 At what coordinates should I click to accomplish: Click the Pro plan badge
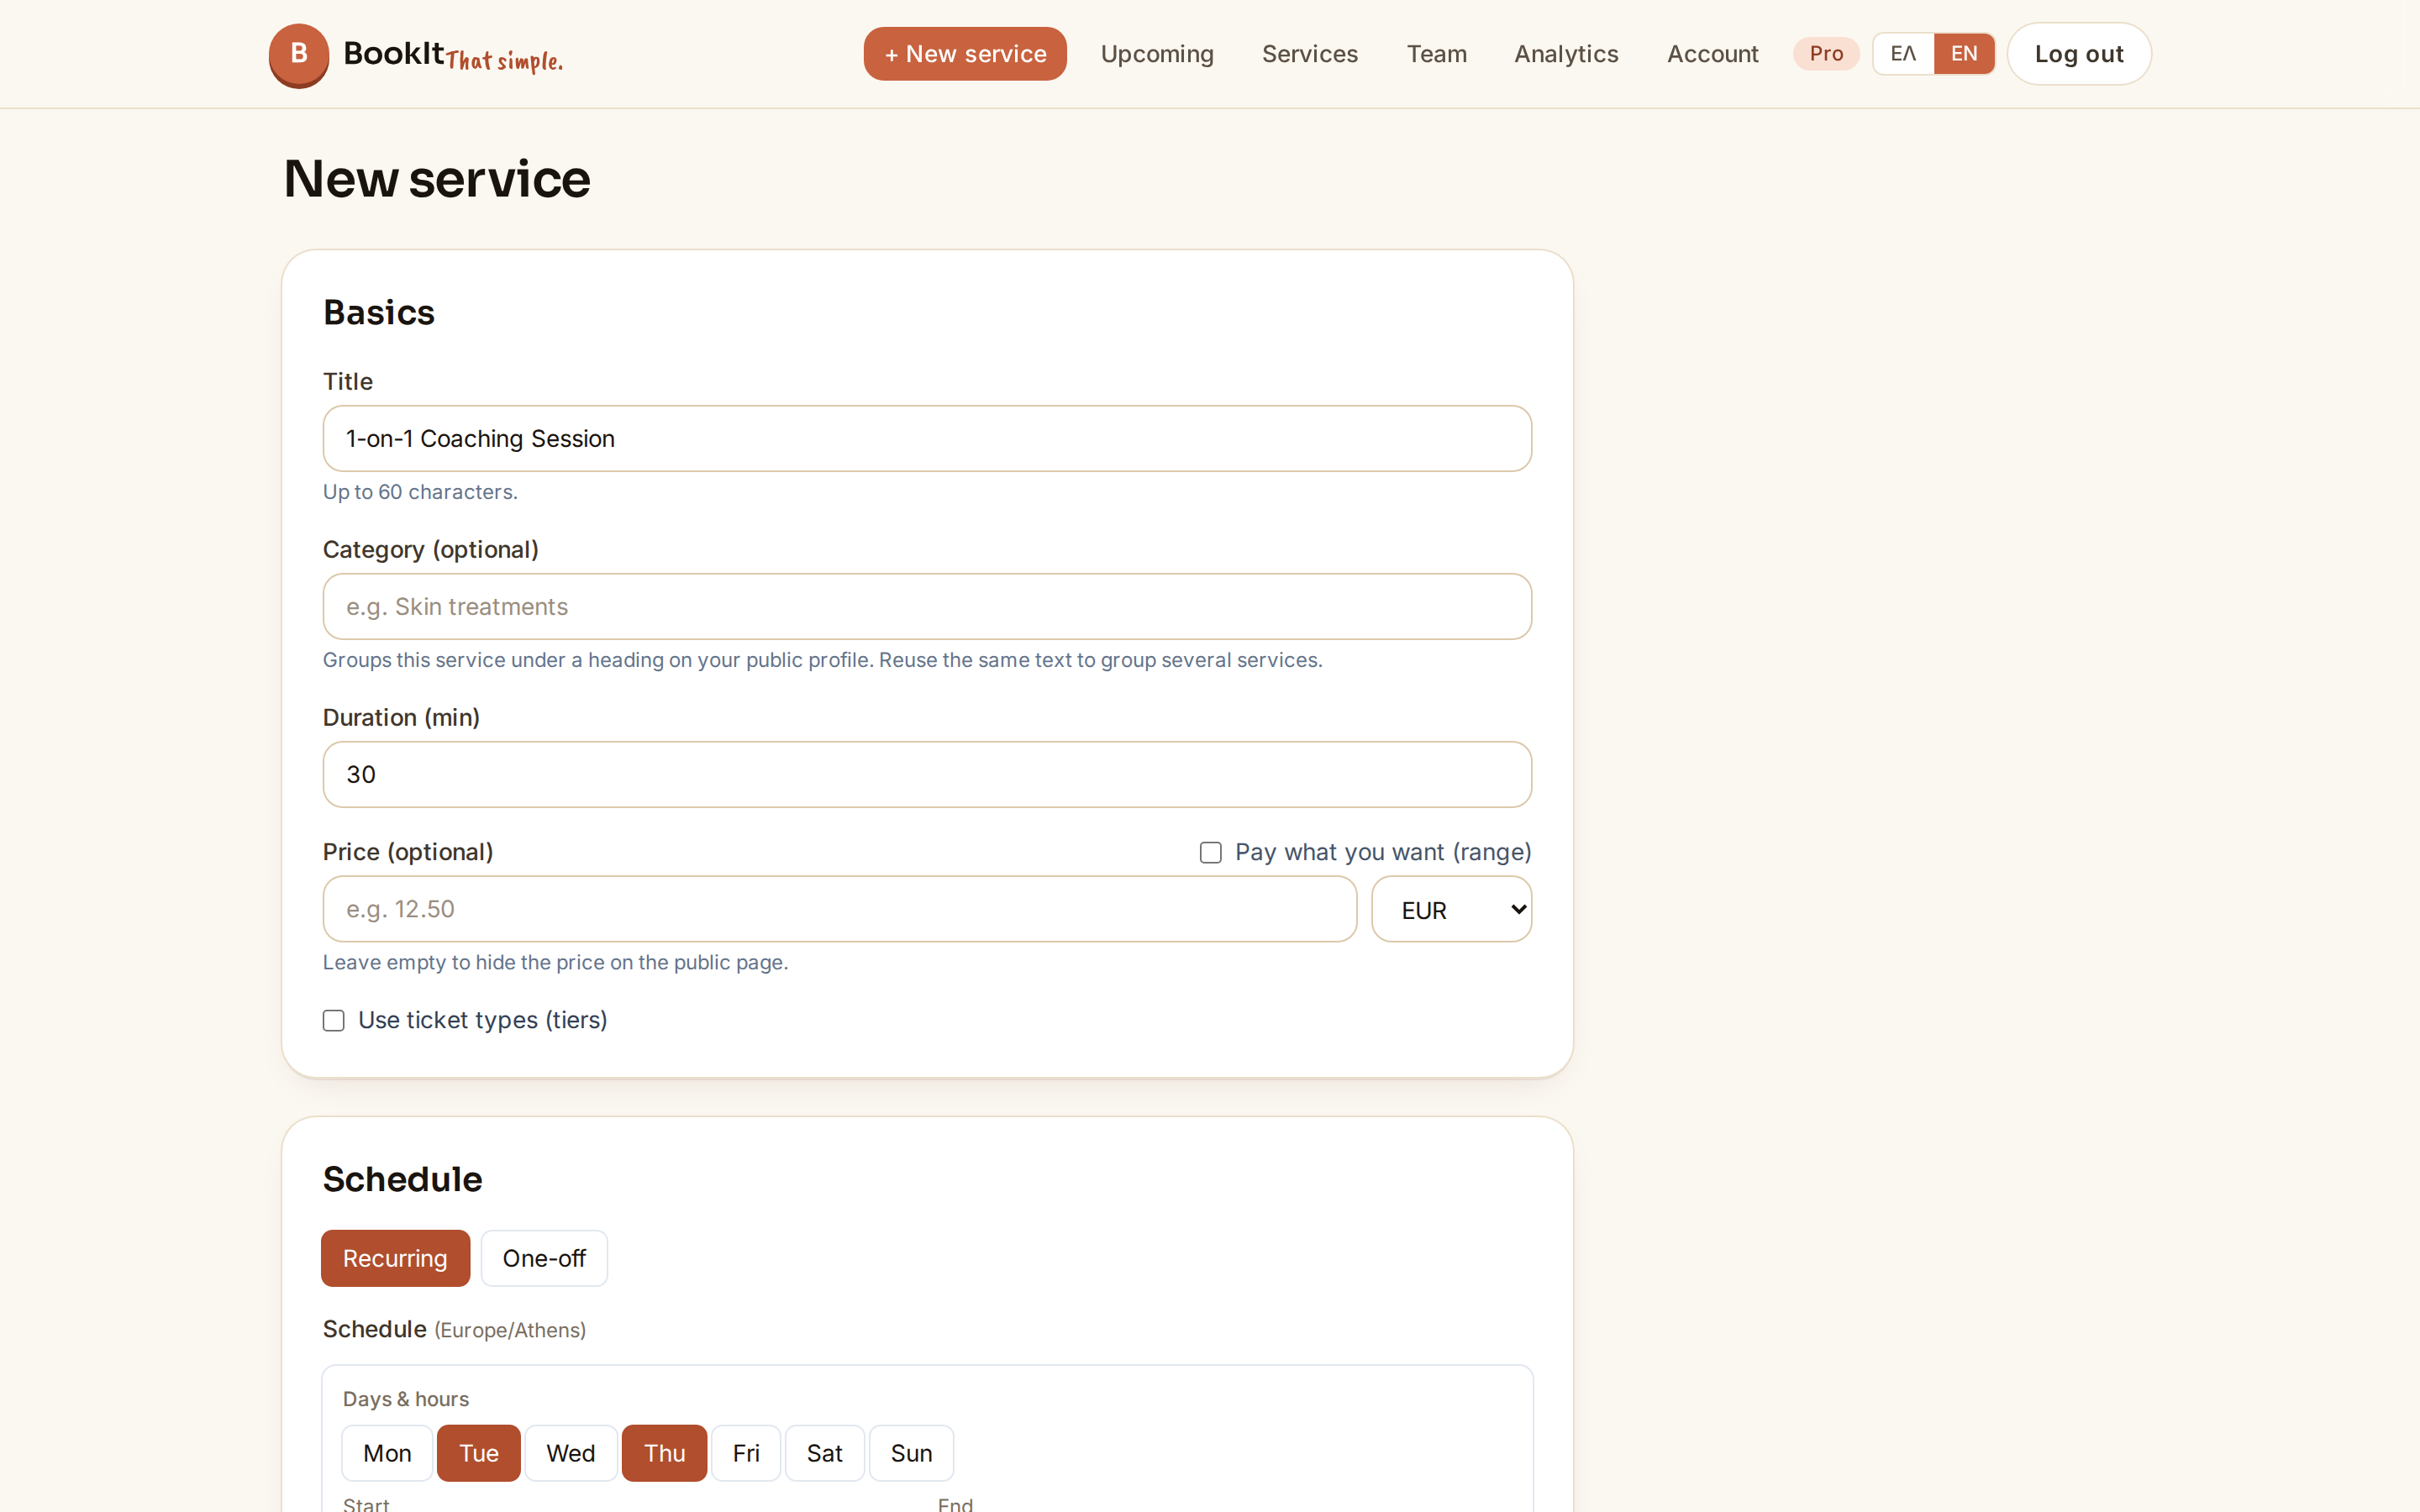coord(1826,54)
